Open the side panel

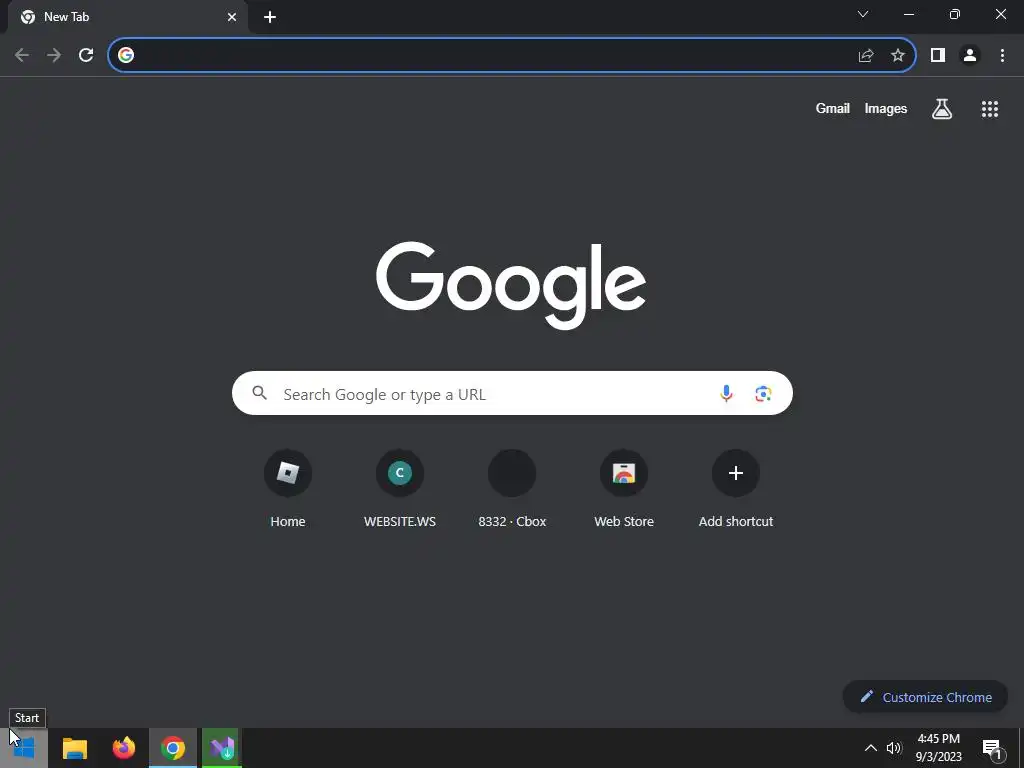(x=938, y=56)
